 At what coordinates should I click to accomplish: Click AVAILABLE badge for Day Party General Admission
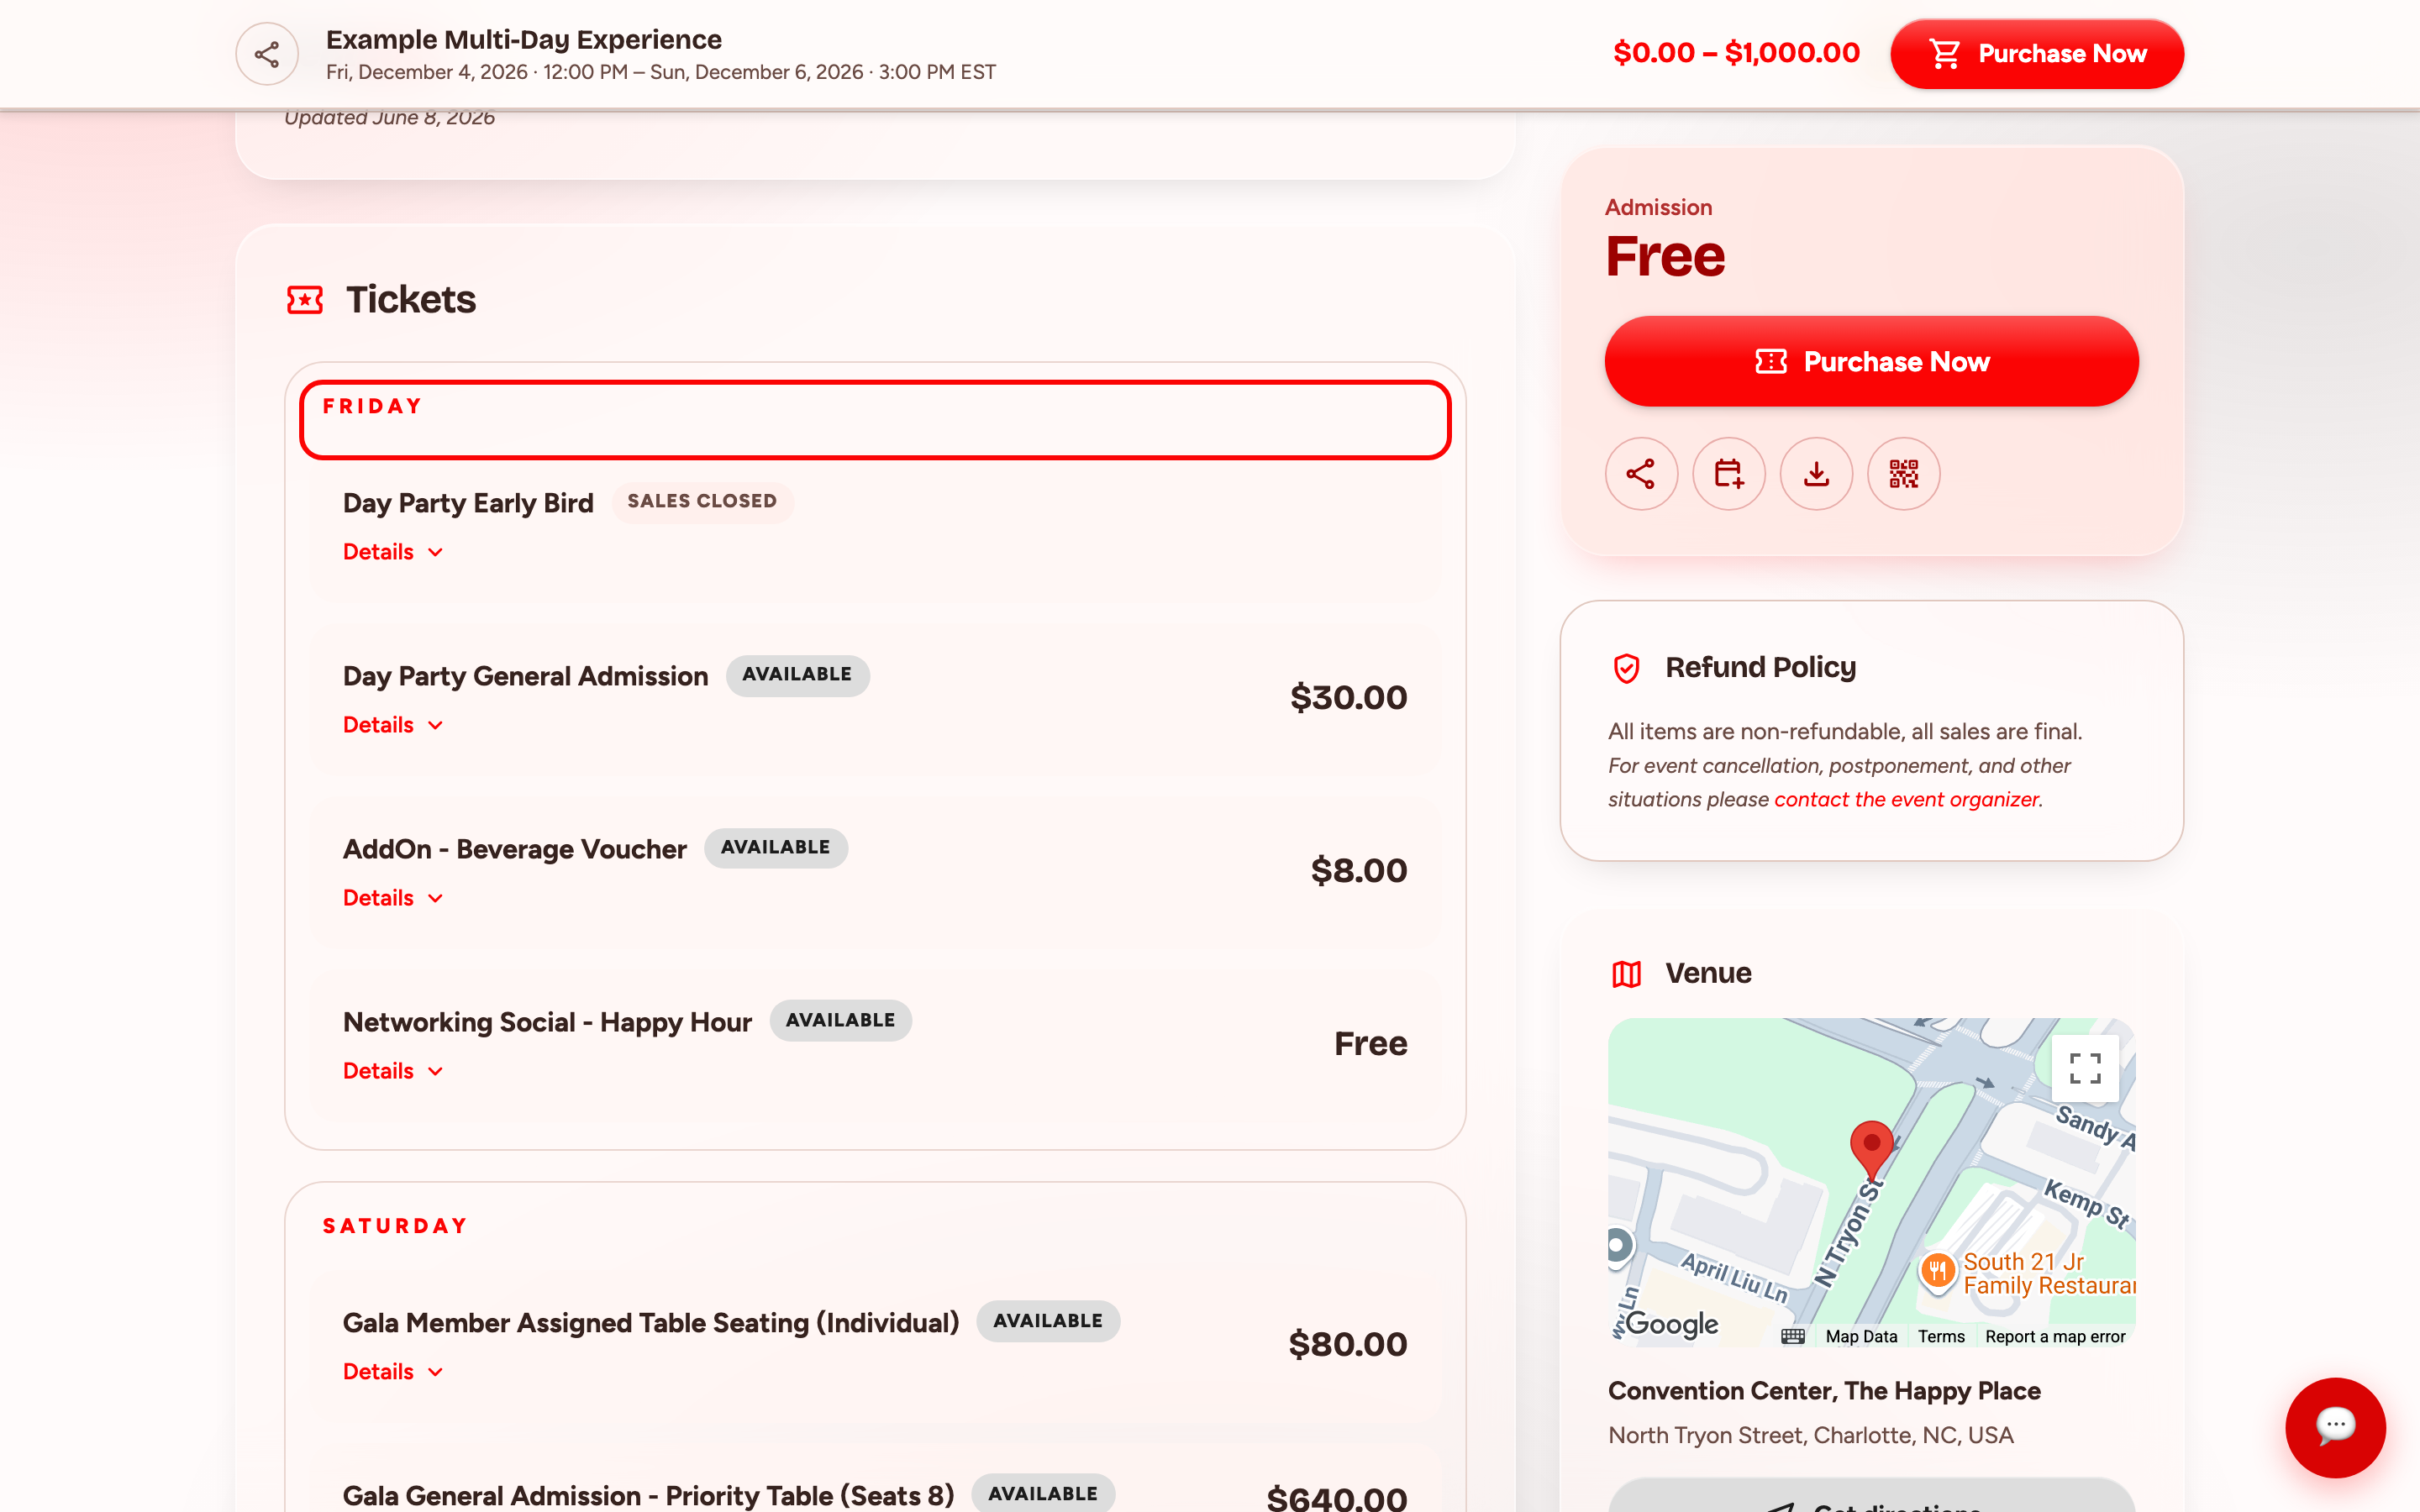(797, 675)
